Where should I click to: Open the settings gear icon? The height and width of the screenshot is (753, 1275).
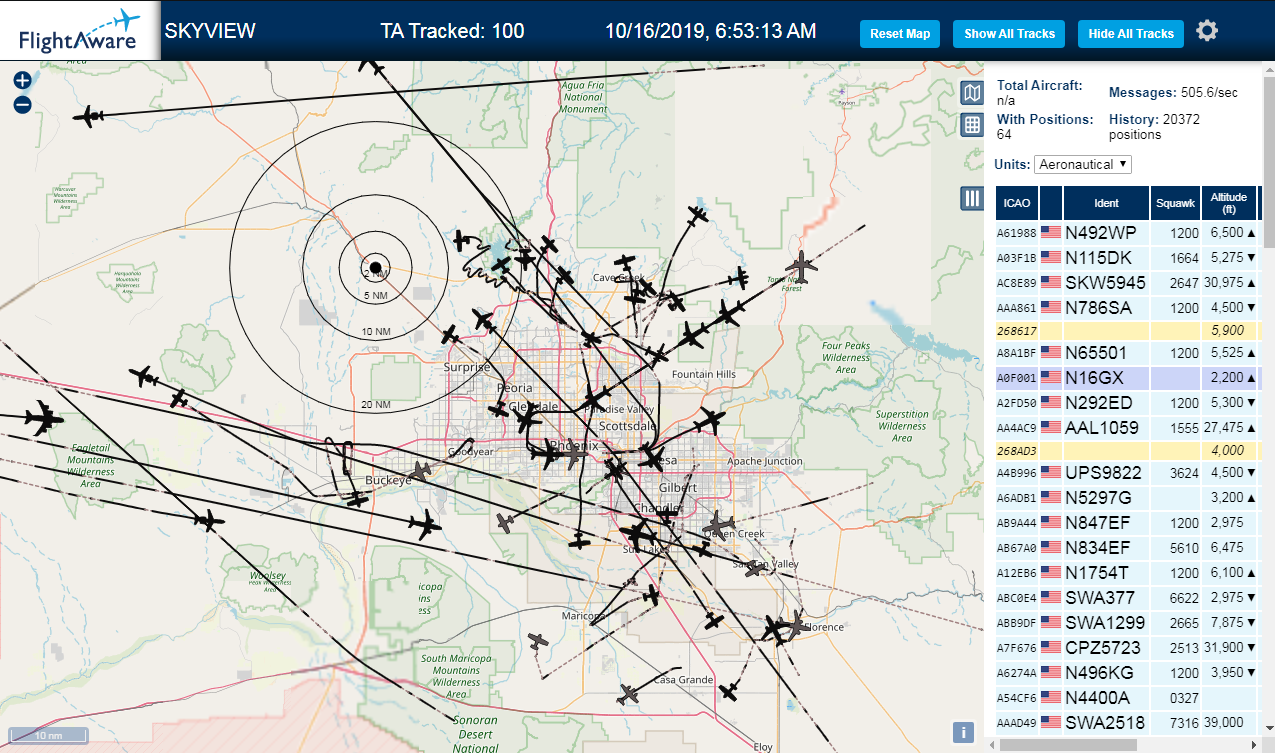(1207, 31)
